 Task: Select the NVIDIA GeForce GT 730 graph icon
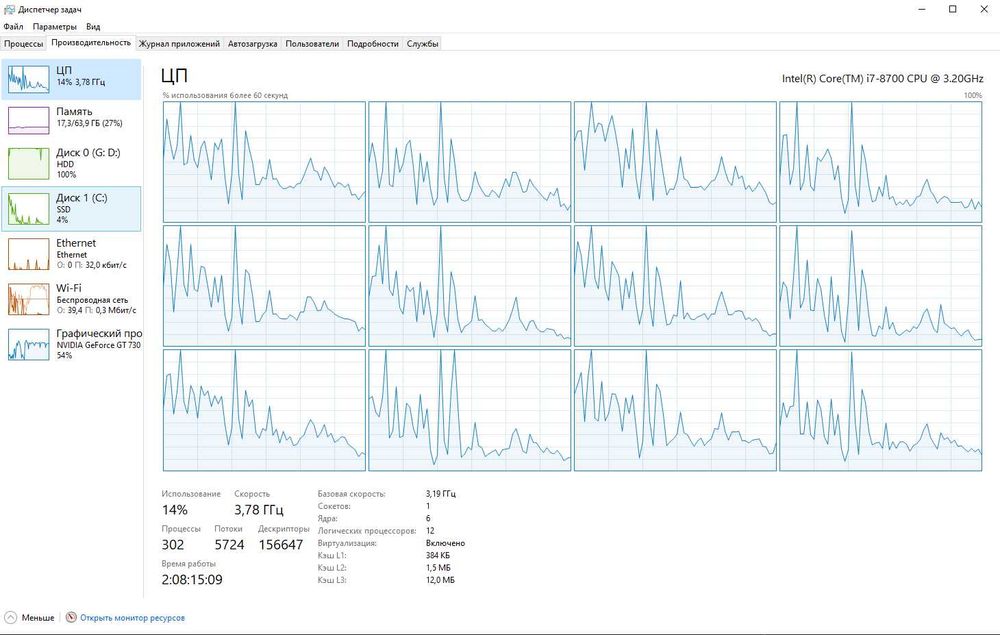pyautogui.click(x=29, y=344)
